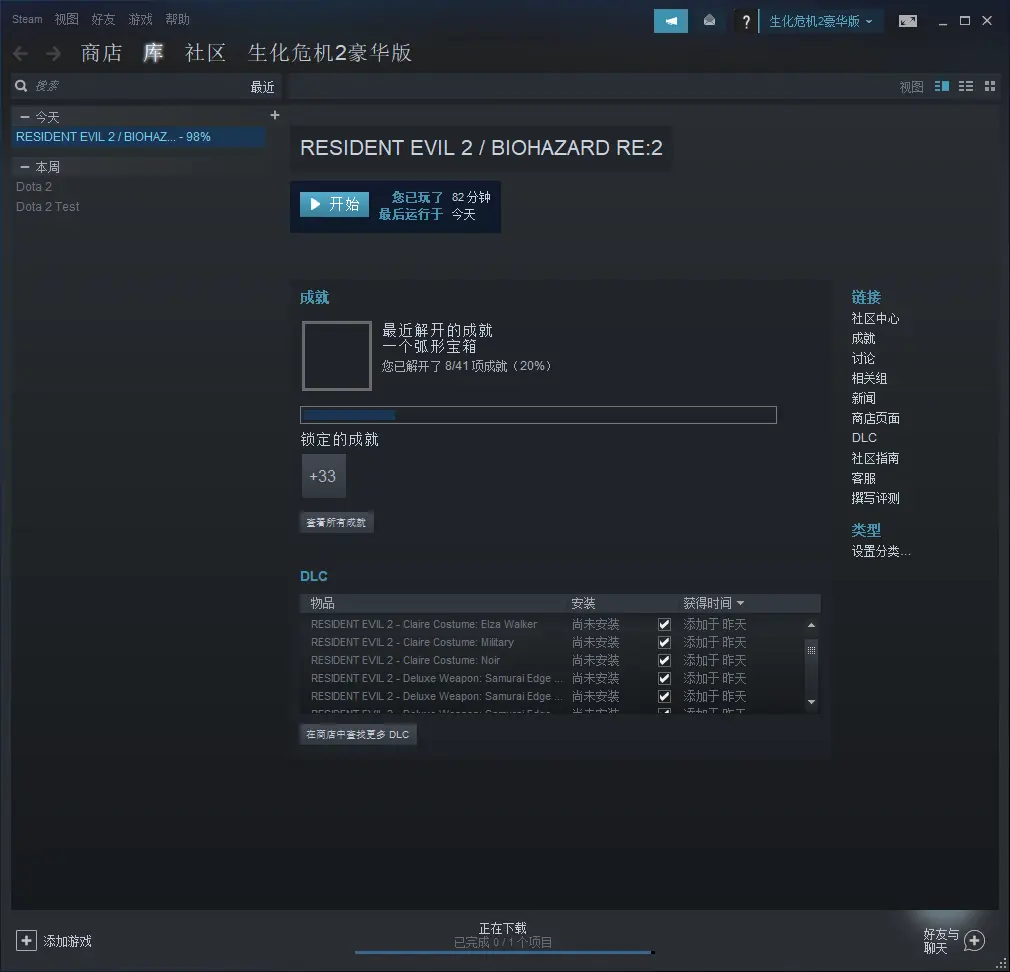Click the recent achievement thumbnail
Viewport: 1010px width, 972px height.
tap(337, 356)
